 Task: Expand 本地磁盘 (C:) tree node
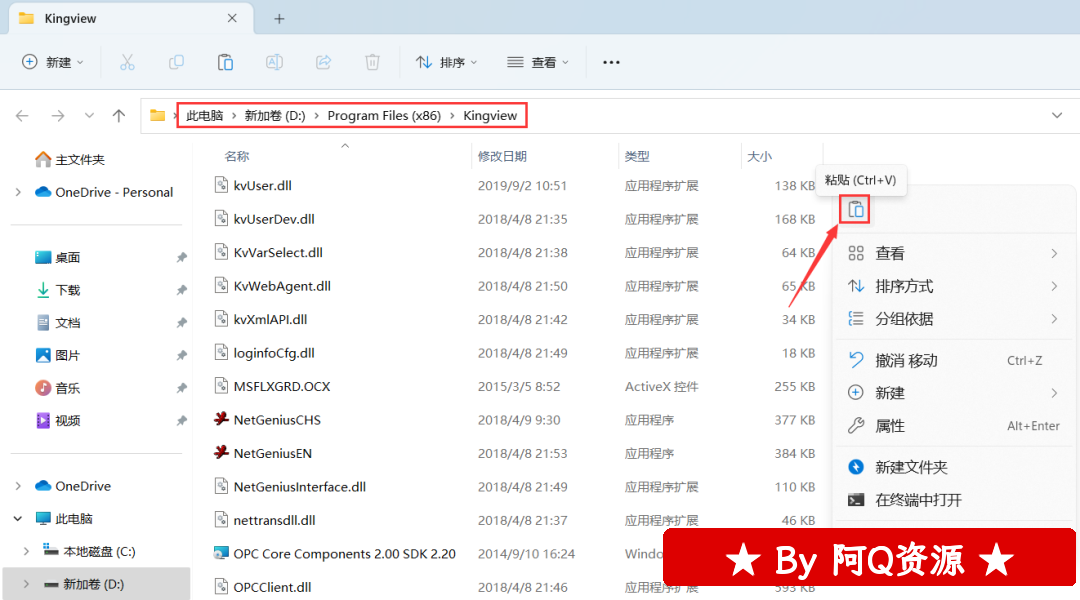coord(26,551)
